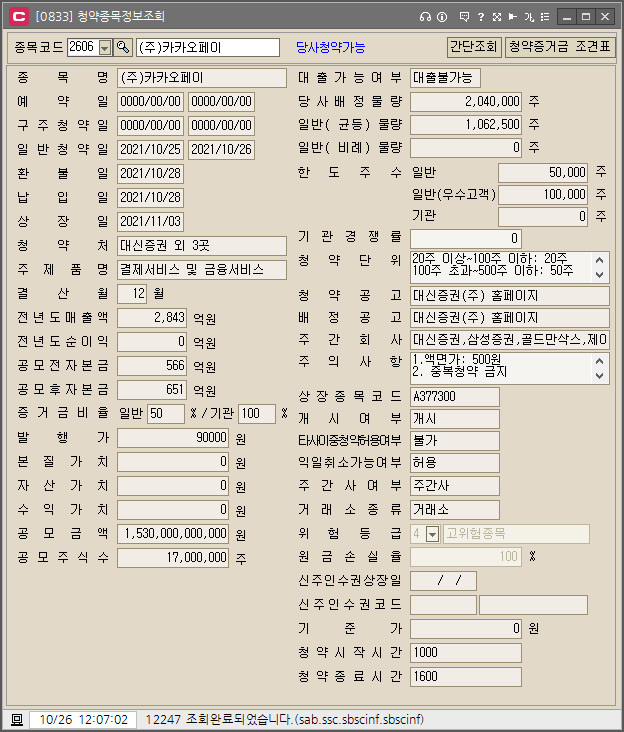Click 공모금액 field 1,530,000,000,000
The width and height of the screenshot is (624, 732).
pyautogui.click(x=173, y=534)
